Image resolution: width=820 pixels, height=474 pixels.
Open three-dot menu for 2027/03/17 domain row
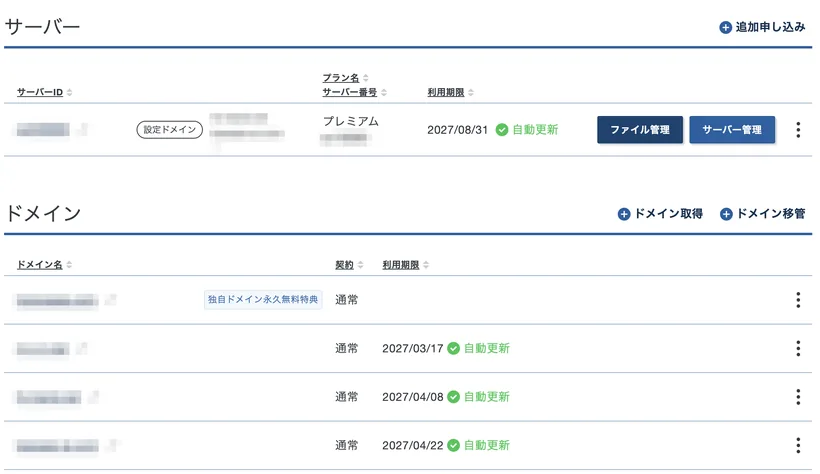click(x=798, y=348)
